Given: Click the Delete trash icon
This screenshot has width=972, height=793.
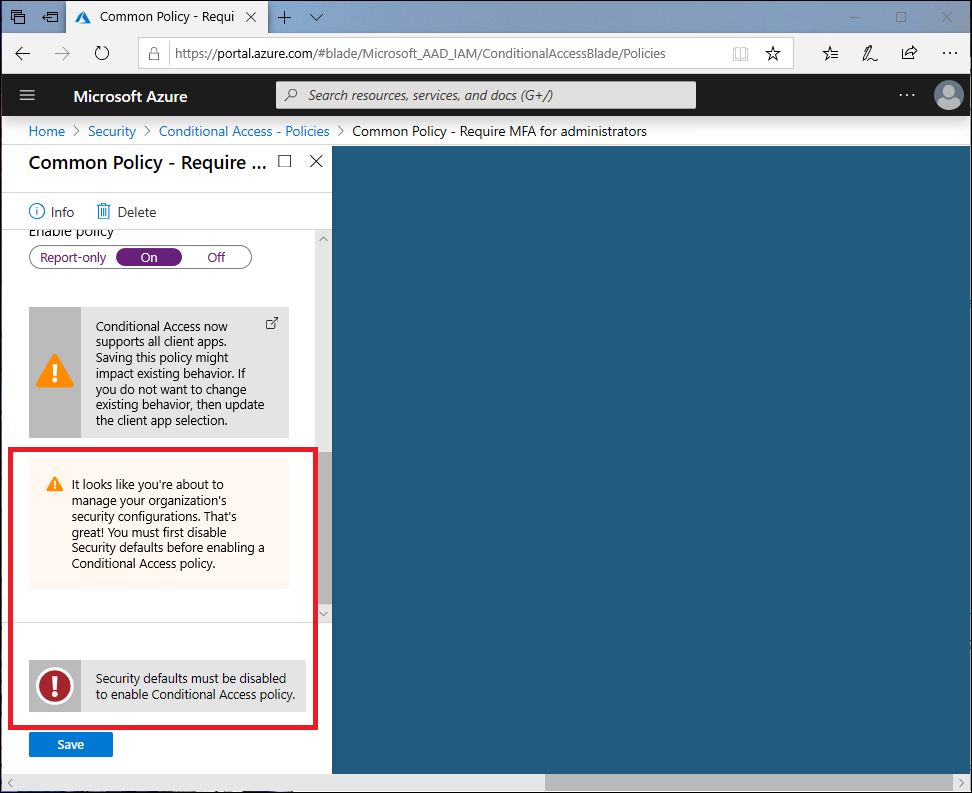Looking at the screenshot, I should [x=103, y=212].
